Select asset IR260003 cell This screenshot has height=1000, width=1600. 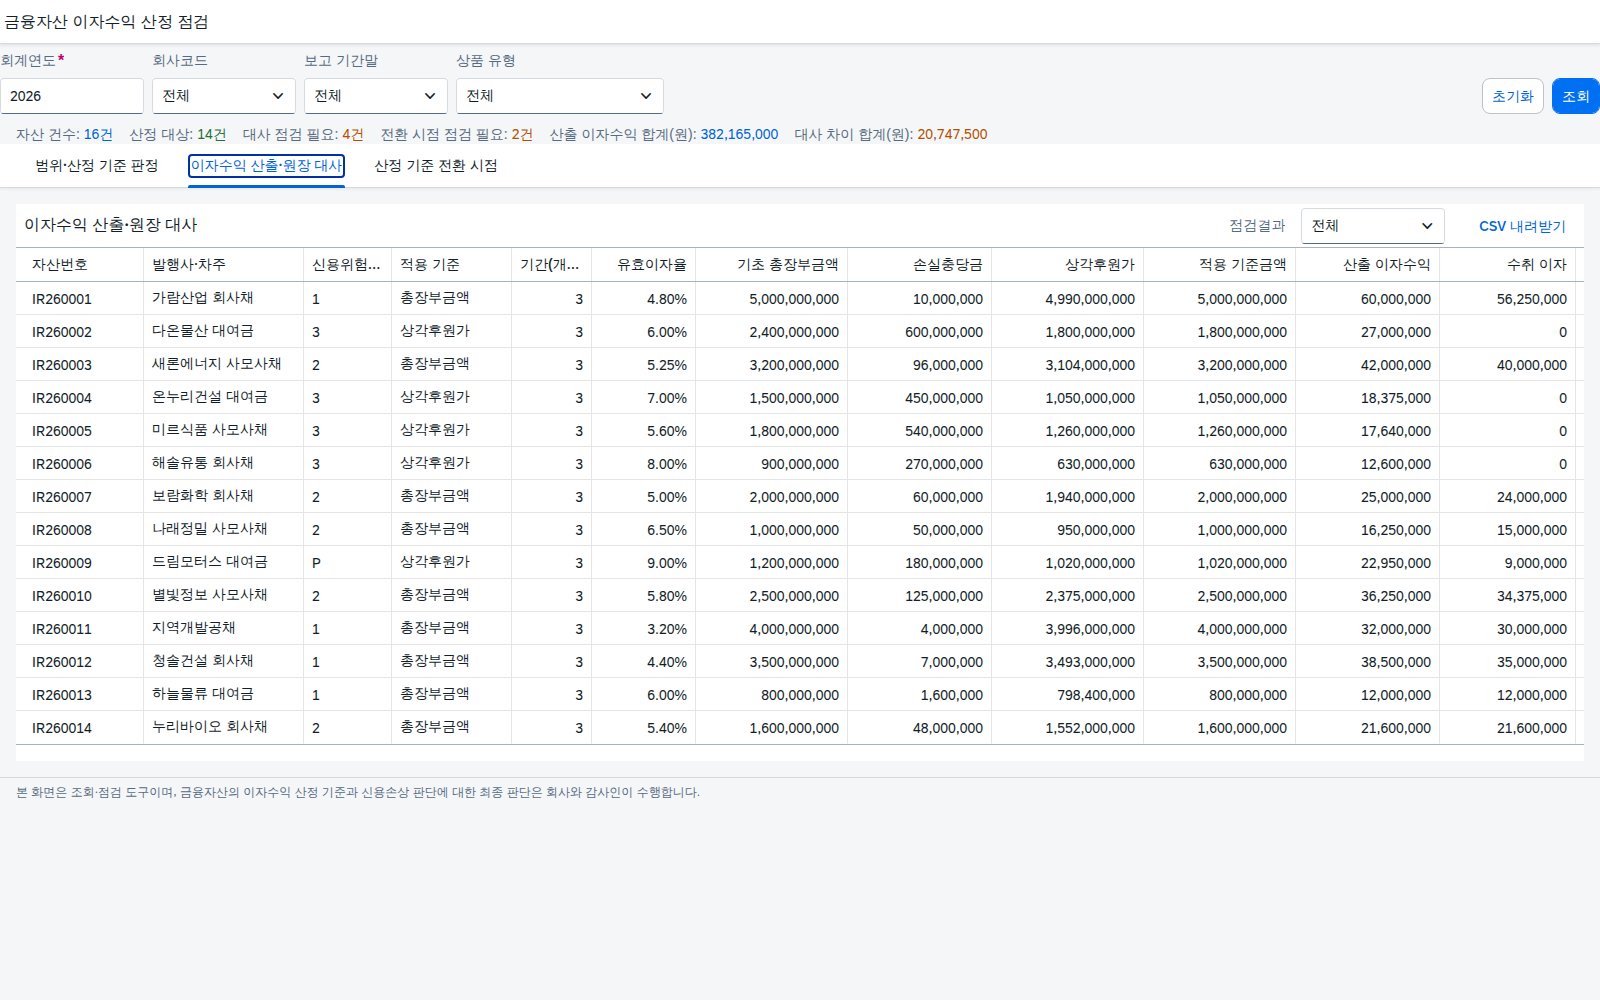80,365
